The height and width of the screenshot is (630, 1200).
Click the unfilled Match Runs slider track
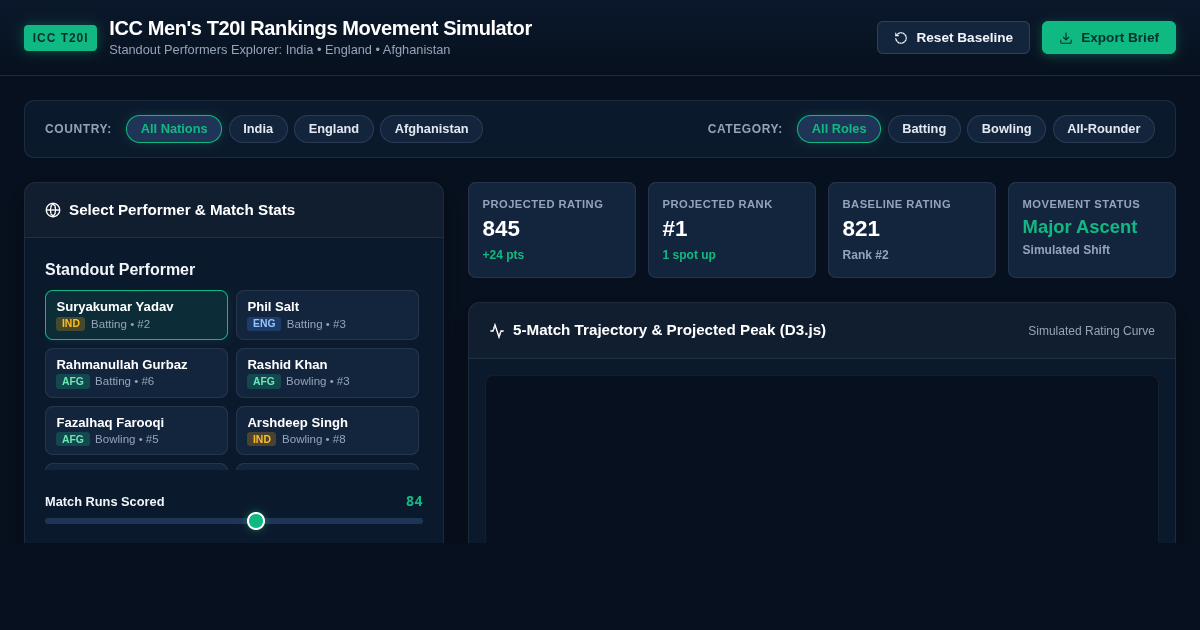343,521
